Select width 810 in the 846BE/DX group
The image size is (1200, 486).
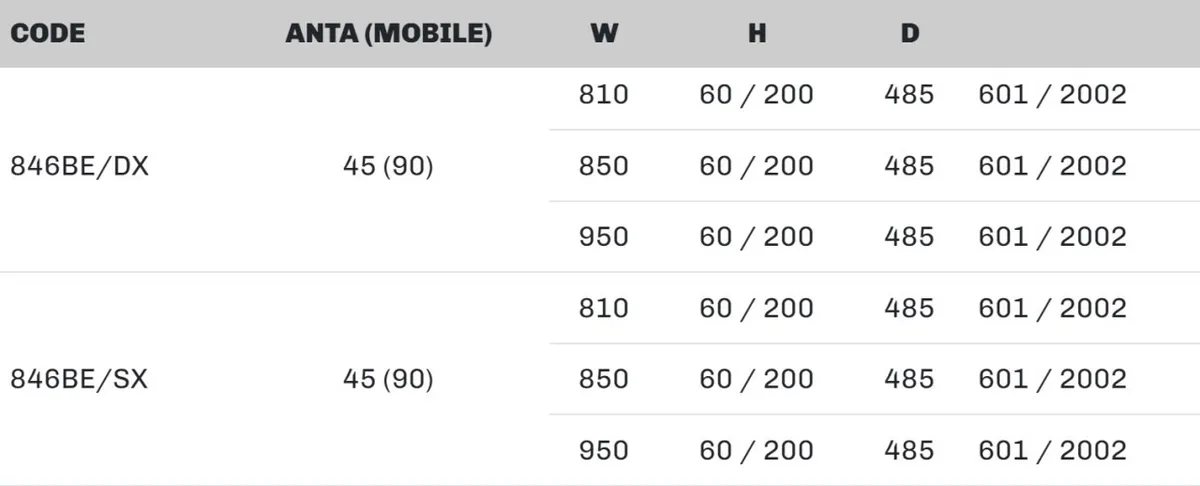point(604,95)
